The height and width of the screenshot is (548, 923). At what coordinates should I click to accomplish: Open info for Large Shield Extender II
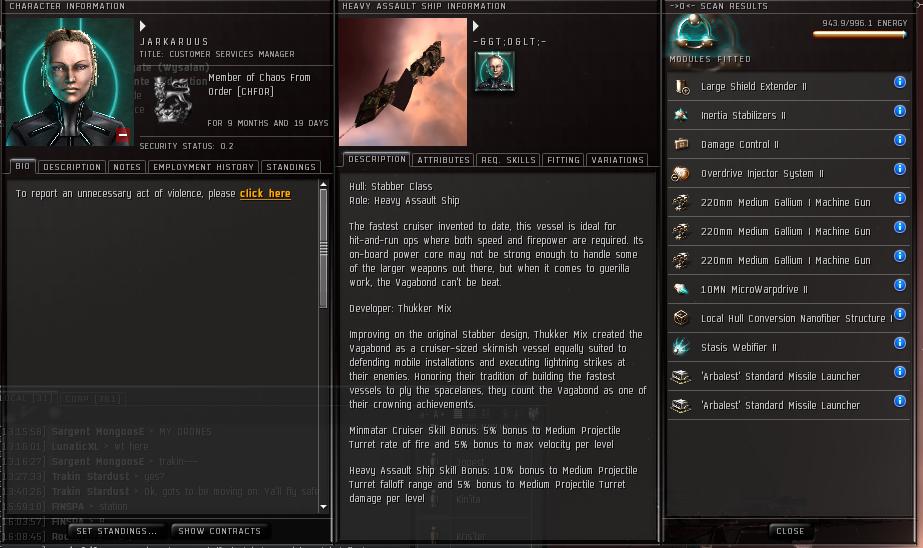click(x=899, y=82)
